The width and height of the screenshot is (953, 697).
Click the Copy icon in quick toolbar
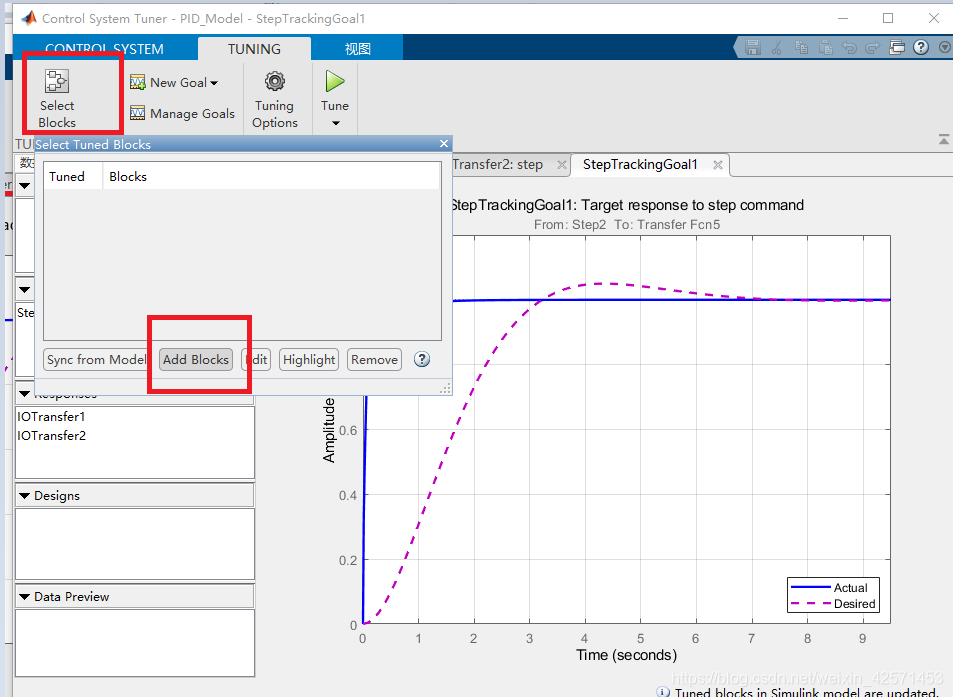tap(802, 47)
